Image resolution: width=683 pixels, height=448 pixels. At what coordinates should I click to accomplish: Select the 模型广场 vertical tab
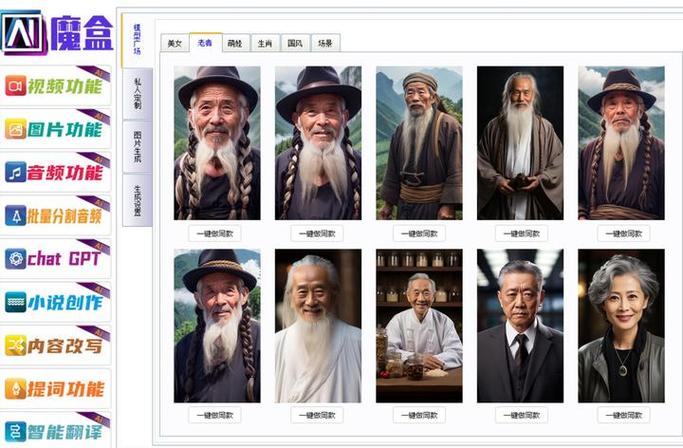pos(137,40)
